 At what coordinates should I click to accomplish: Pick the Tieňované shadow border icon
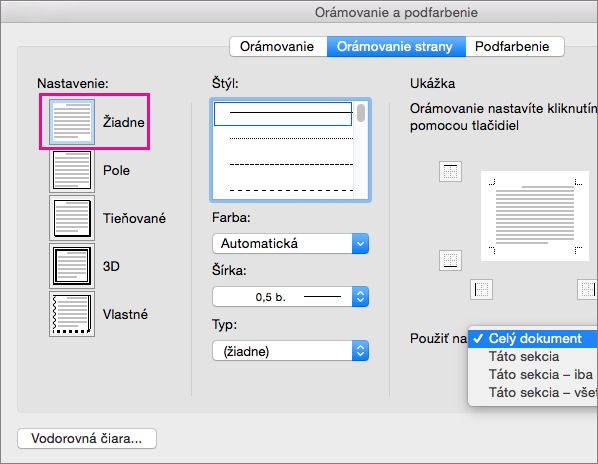click(72, 218)
